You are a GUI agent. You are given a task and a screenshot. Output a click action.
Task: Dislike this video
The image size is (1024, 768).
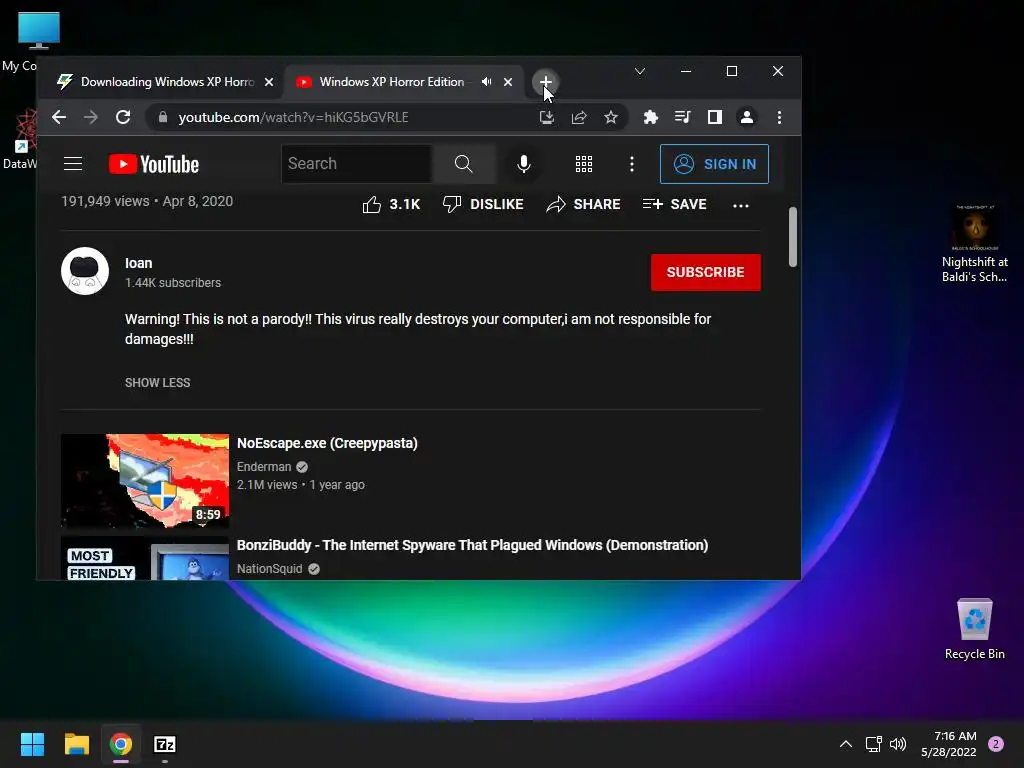[483, 204]
